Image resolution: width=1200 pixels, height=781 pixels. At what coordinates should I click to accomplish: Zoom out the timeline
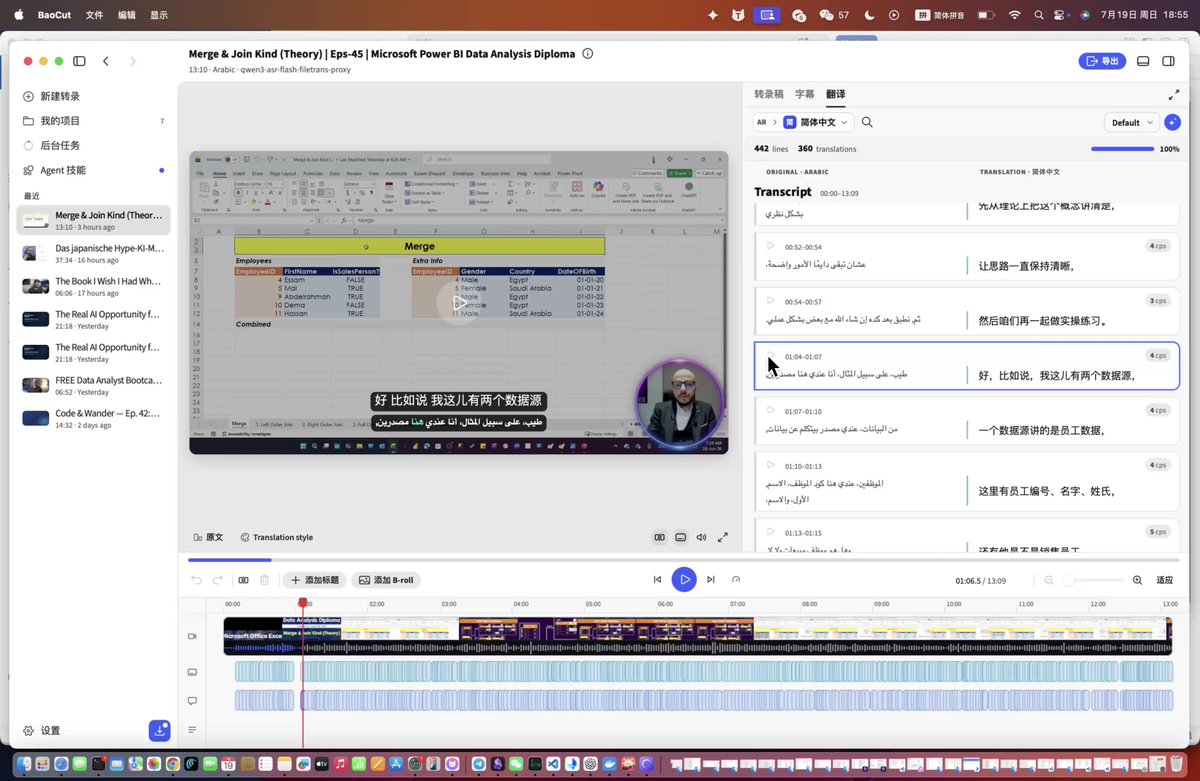point(1049,580)
